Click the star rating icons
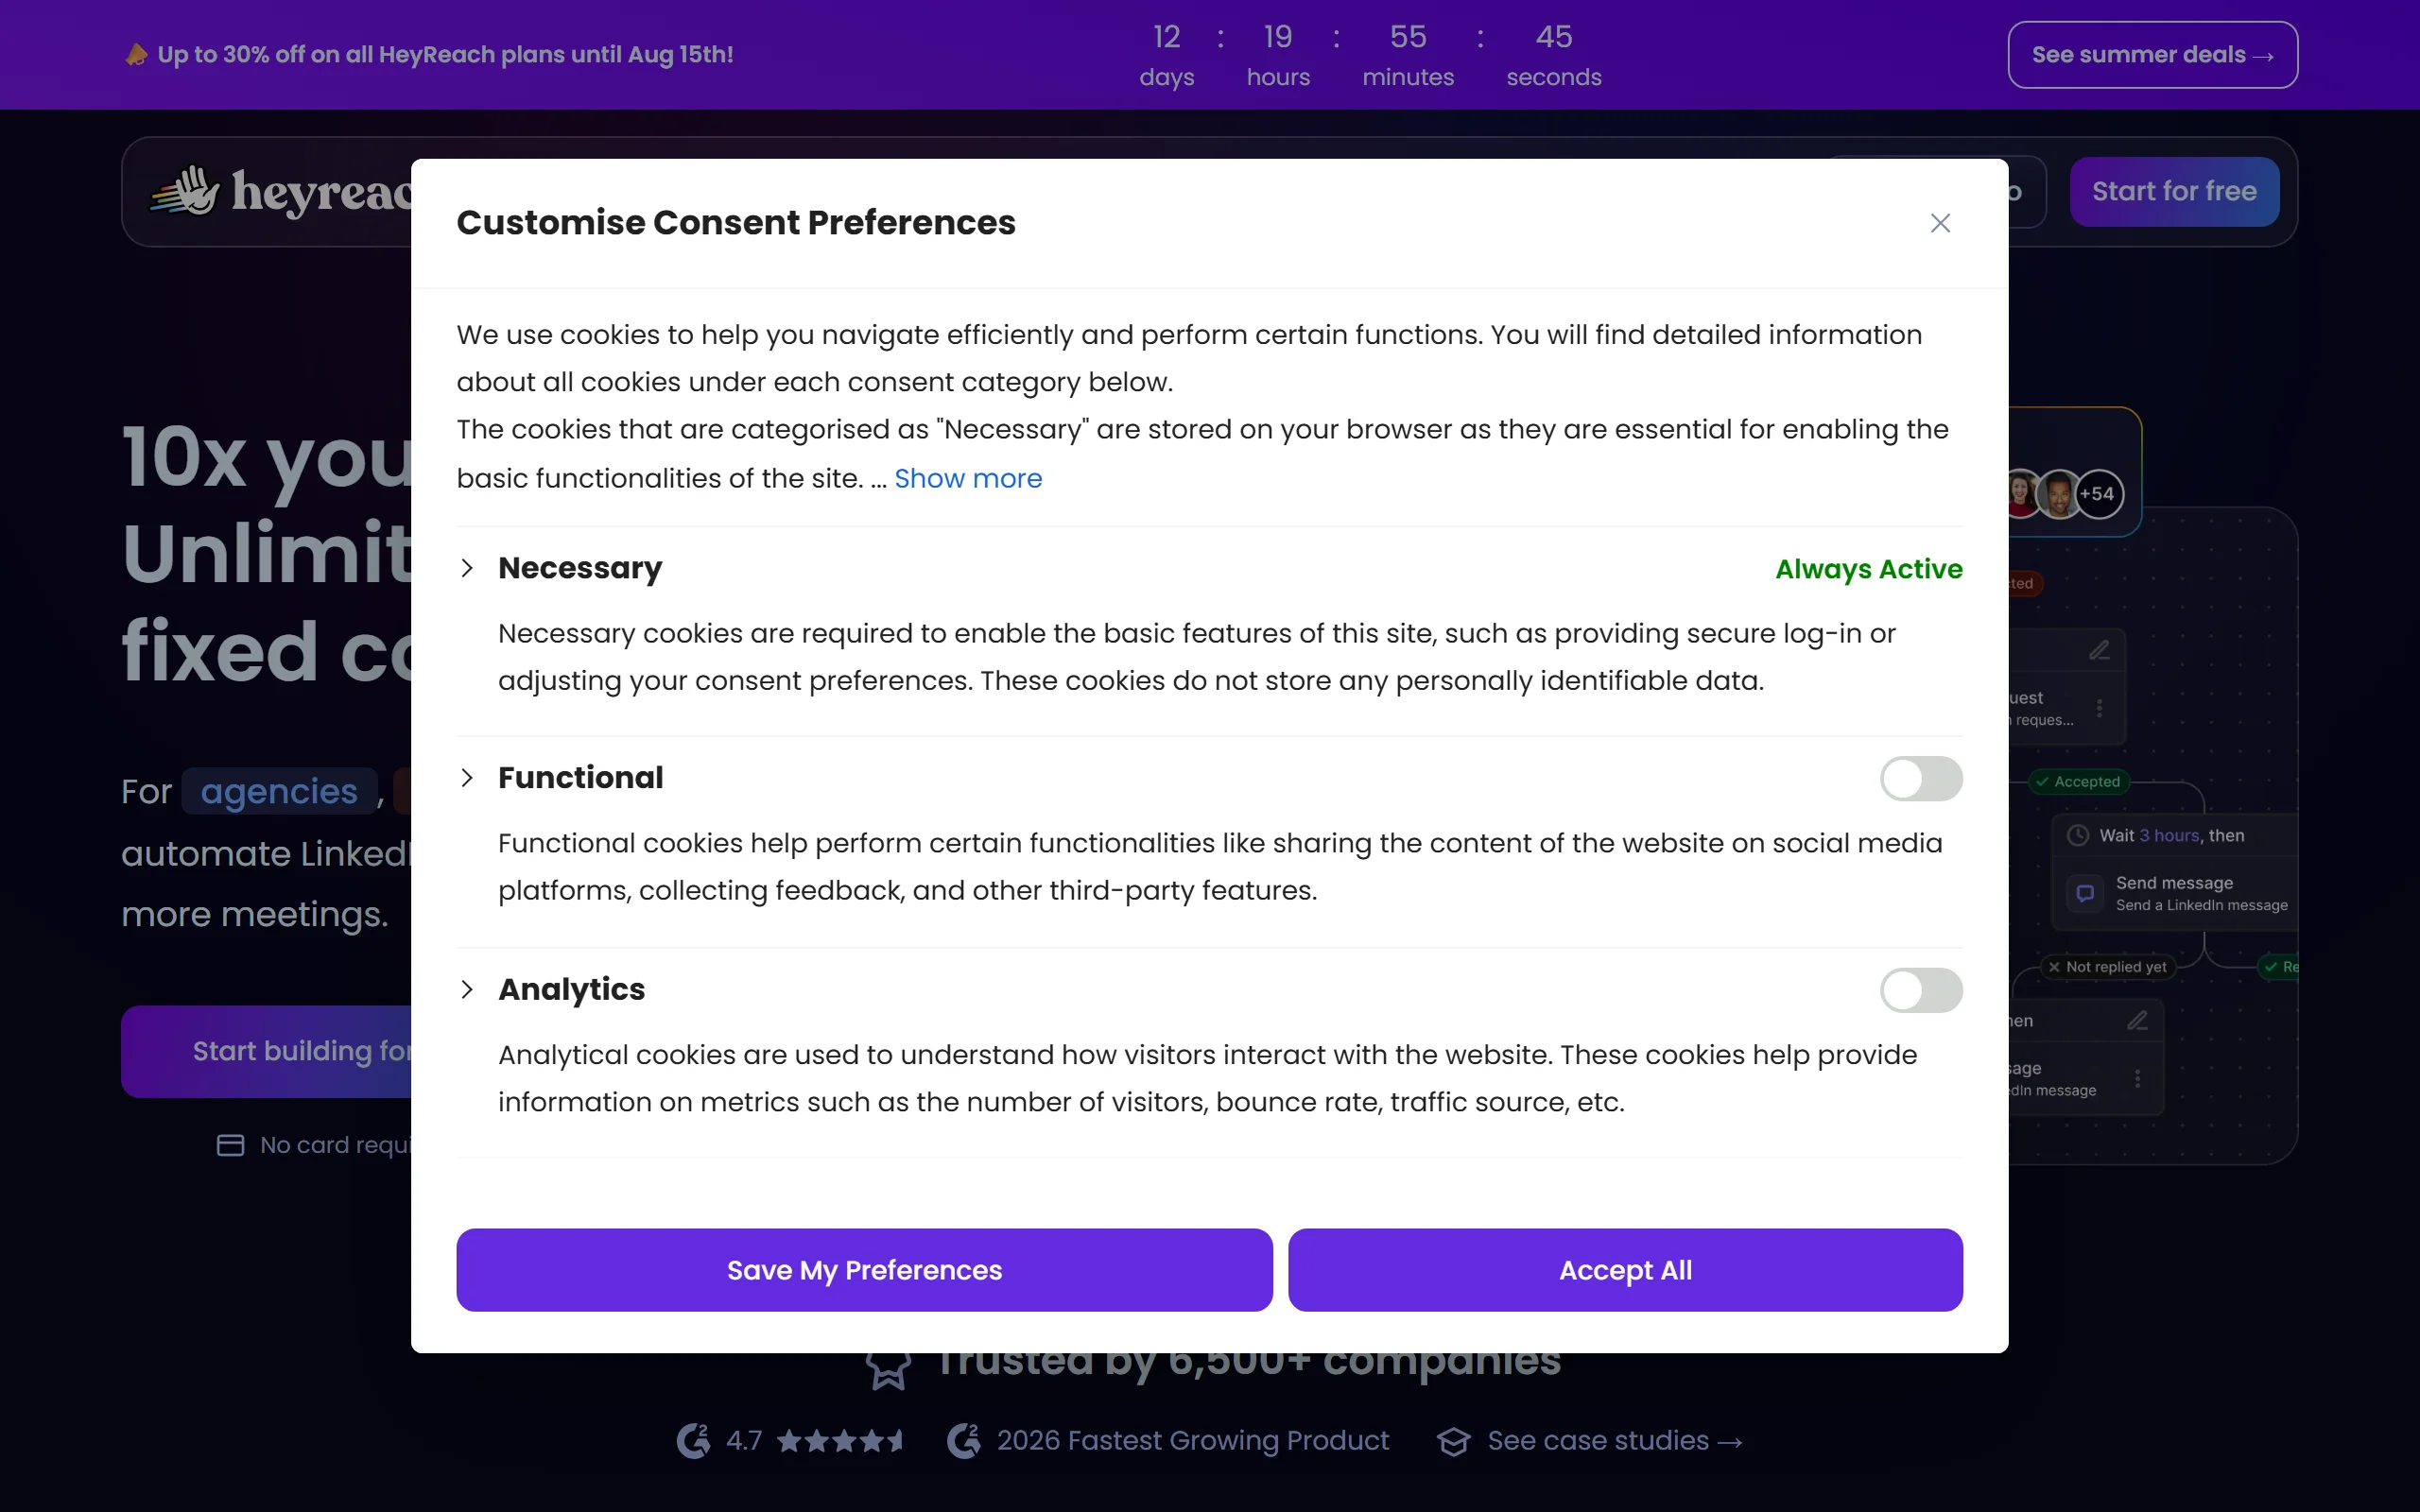 [840, 1440]
